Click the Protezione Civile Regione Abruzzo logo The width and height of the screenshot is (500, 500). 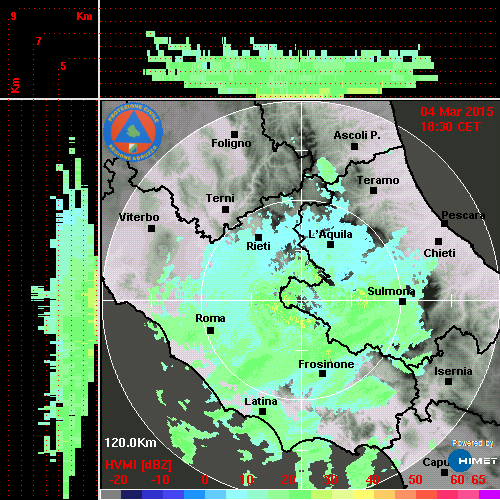click(133, 131)
